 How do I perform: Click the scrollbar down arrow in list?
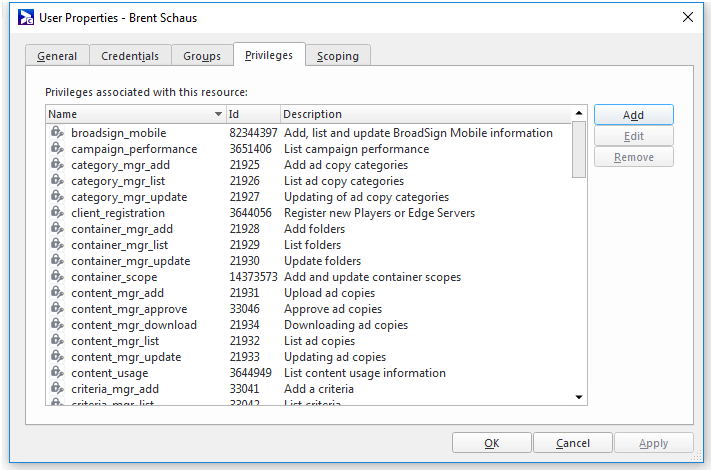(x=578, y=397)
